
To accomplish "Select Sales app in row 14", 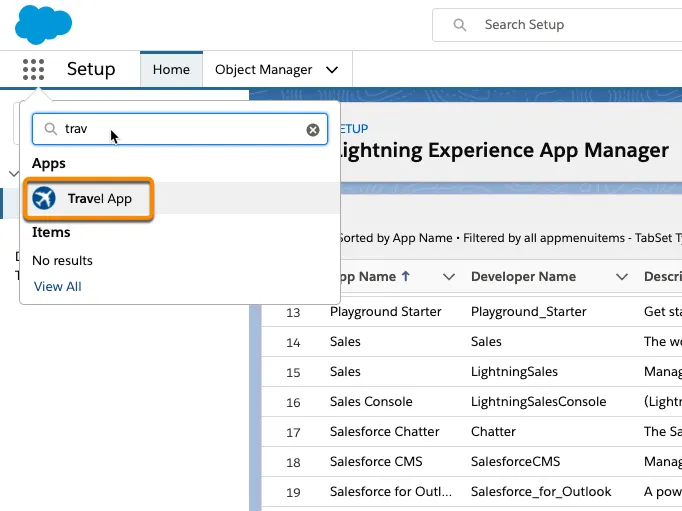I will (345, 341).
